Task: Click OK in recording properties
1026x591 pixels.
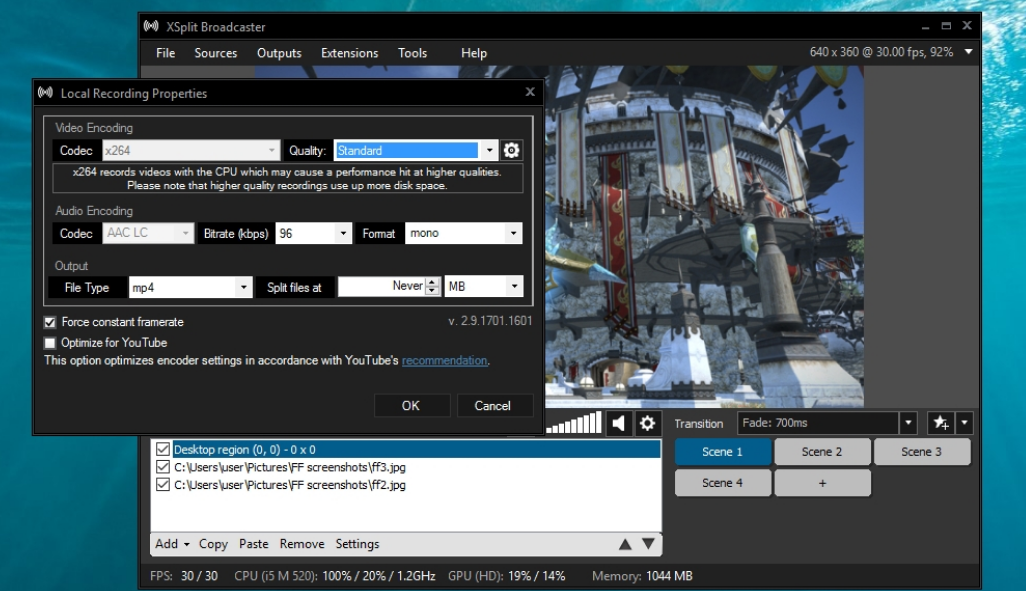Action: tap(411, 406)
